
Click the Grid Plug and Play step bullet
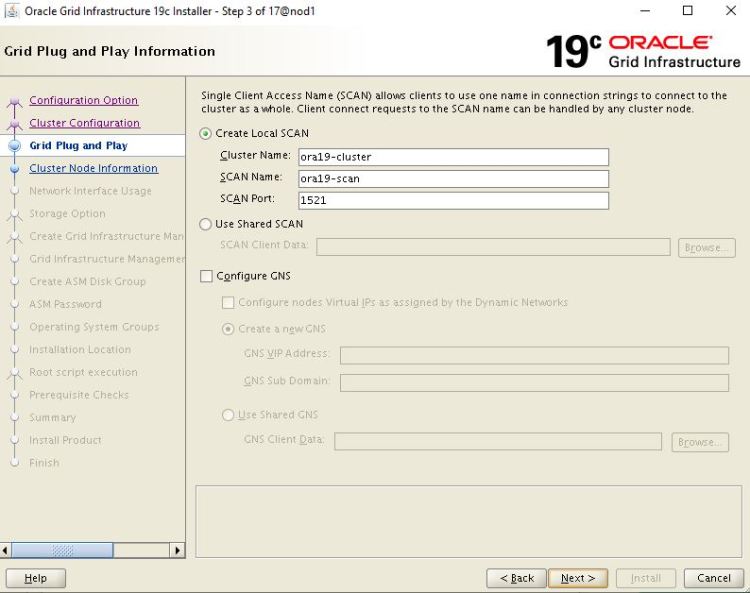15,146
